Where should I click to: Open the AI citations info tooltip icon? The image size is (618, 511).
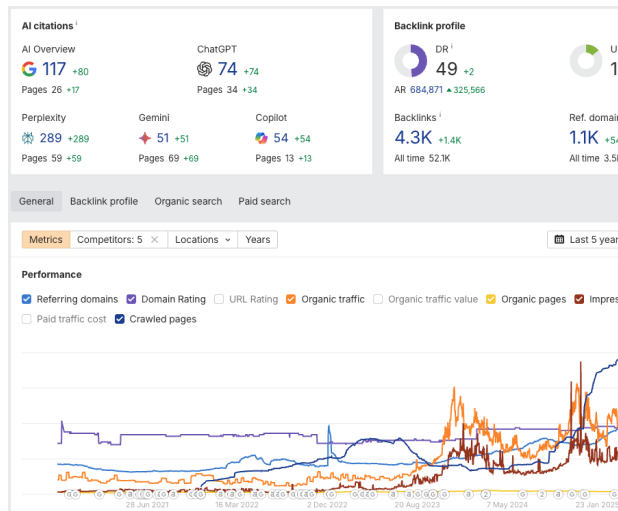coord(76,22)
